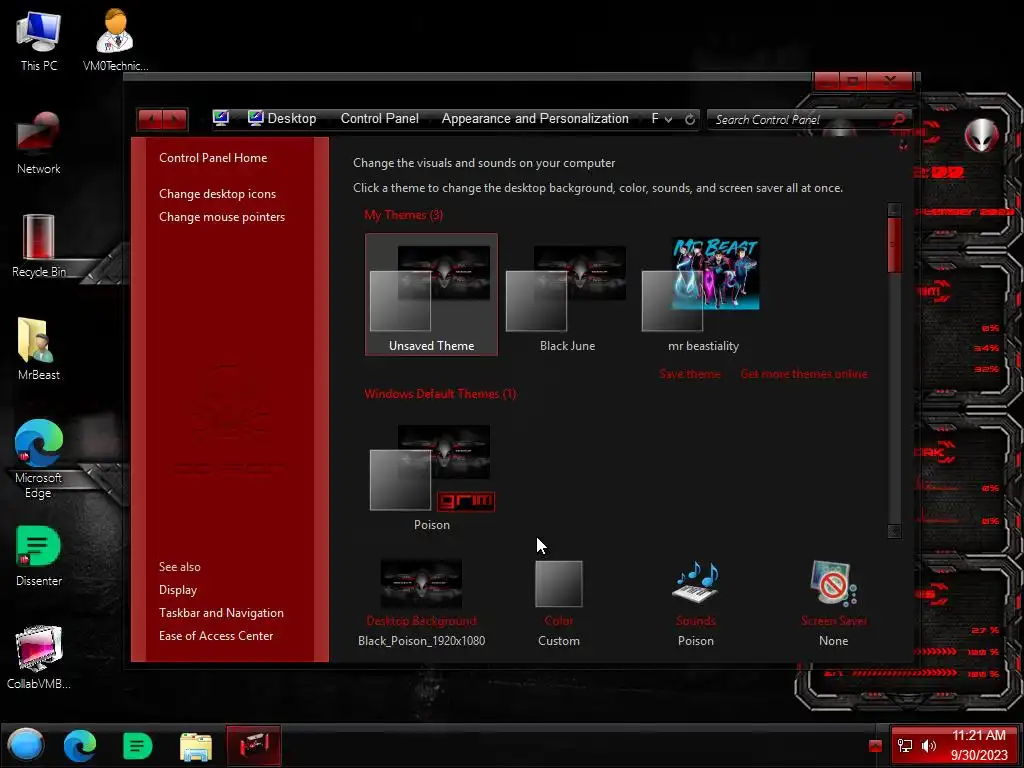
Task: Select the mr beastiality theme
Action: [x=703, y=295]
